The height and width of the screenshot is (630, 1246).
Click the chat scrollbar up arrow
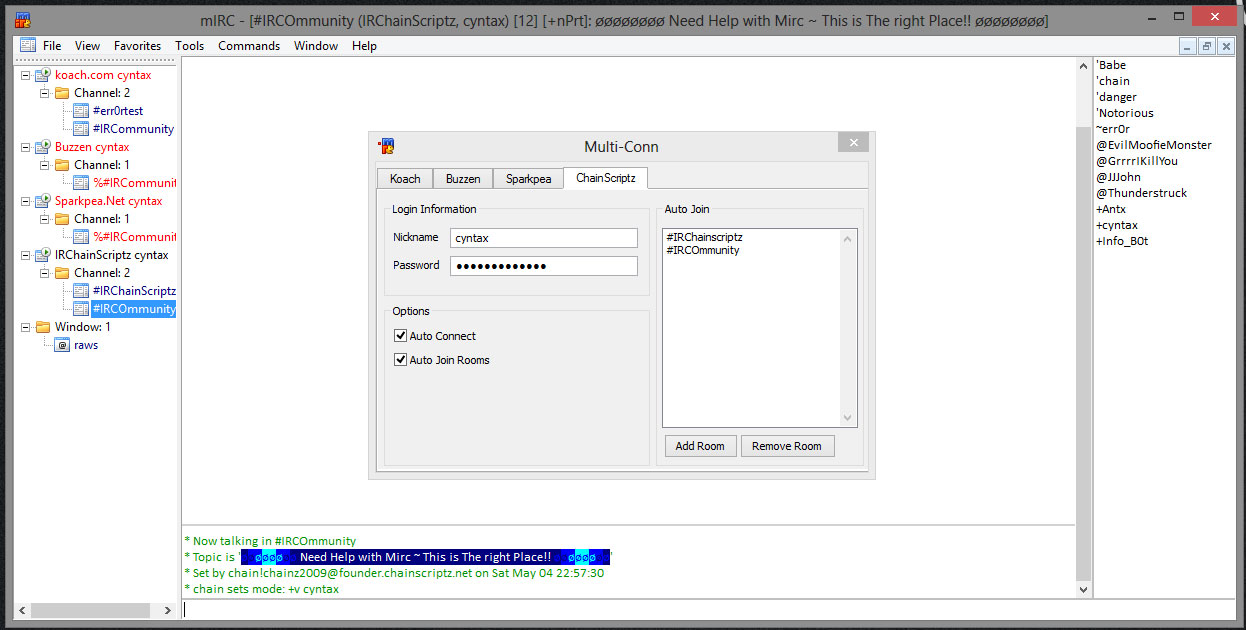(x=1083, y=66)
